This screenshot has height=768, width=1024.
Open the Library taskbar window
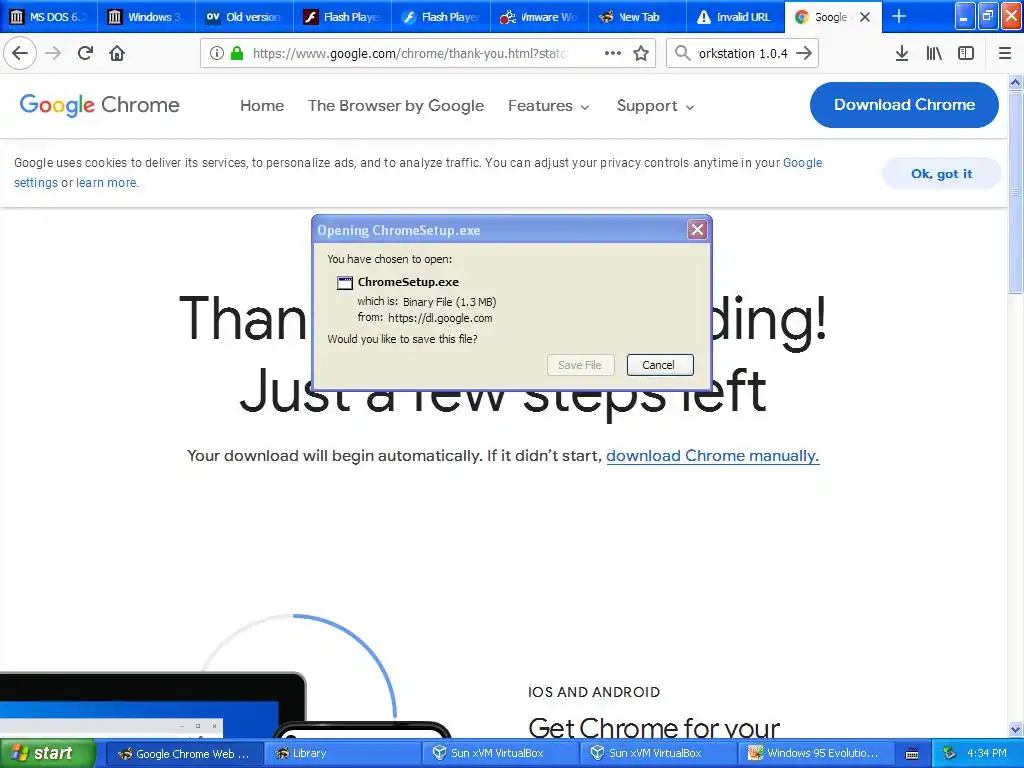click(342, 754)
